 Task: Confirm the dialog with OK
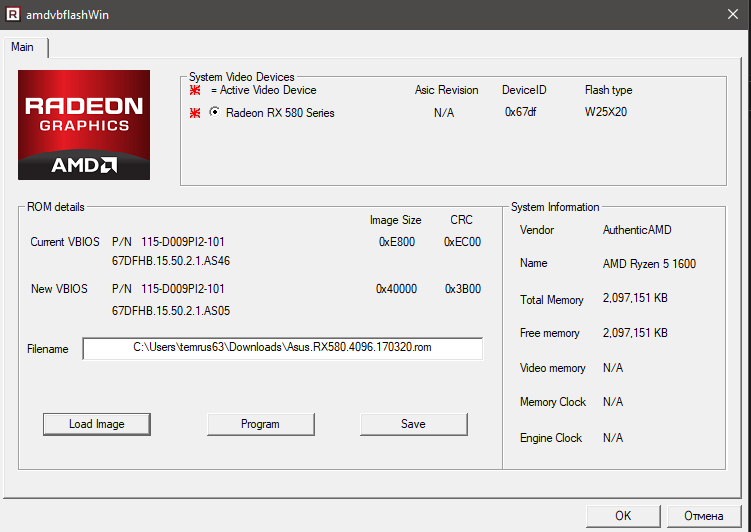(623, 516)
